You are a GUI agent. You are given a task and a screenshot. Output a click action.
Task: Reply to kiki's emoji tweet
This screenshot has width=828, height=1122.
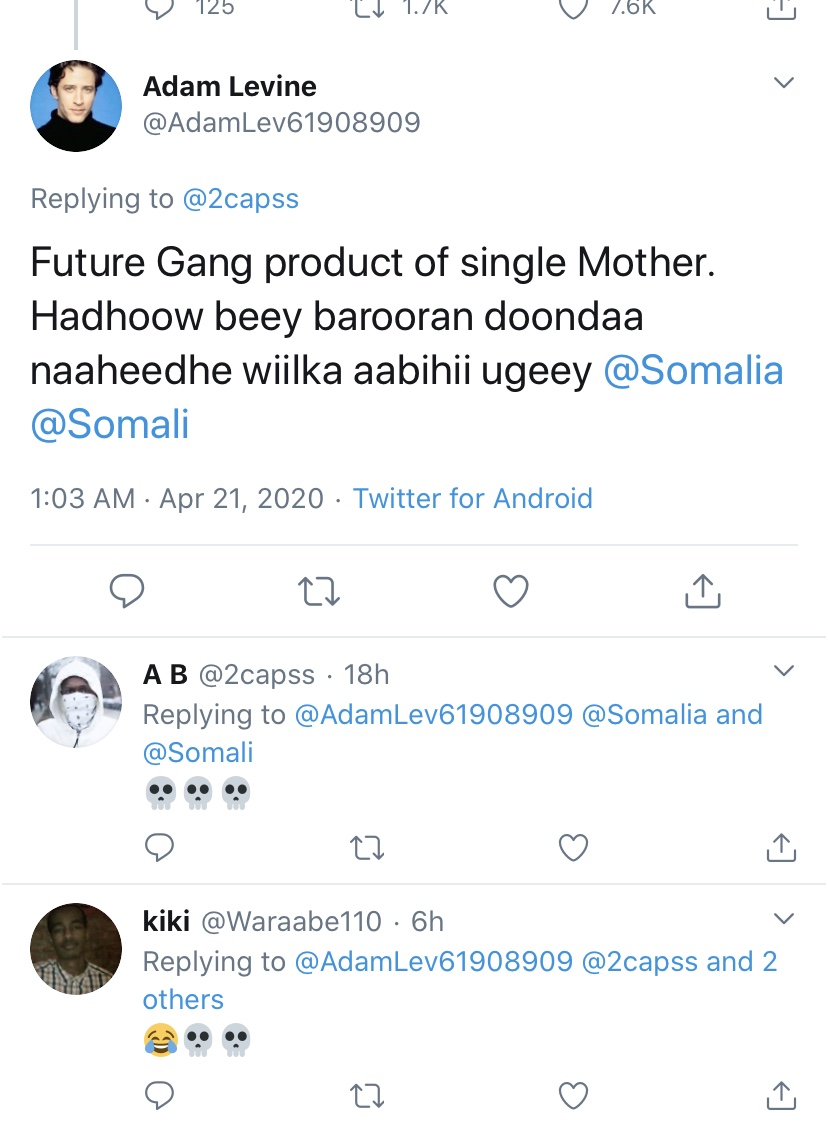(x=160, y=1096)
